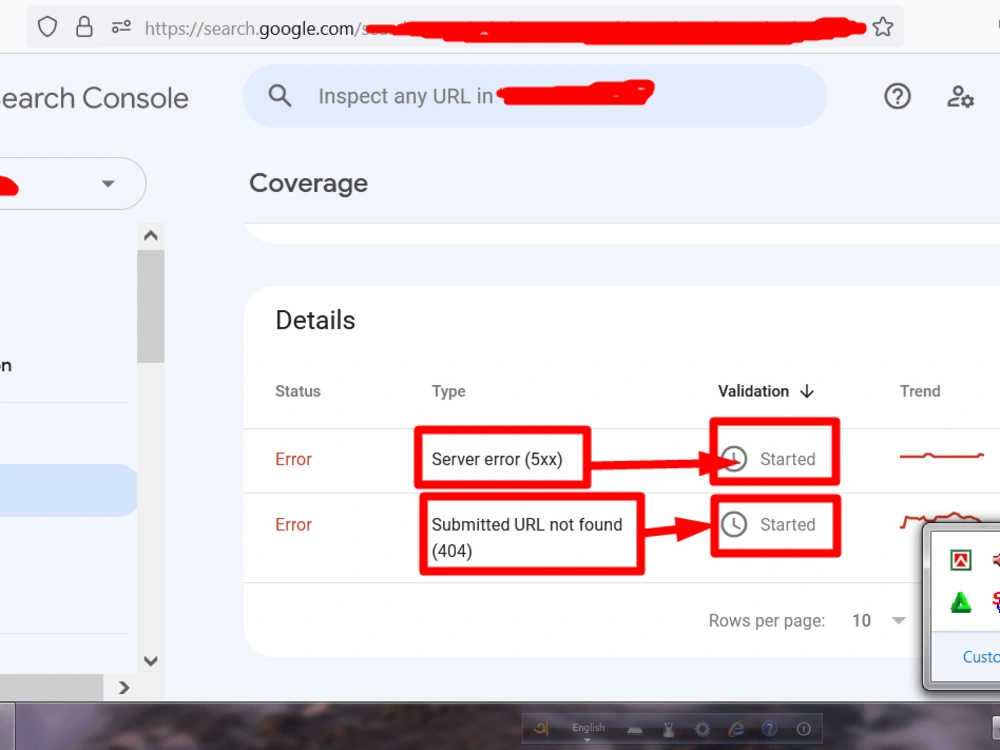
Task: Click Error status in 404 row
Action: pos(293,524)
